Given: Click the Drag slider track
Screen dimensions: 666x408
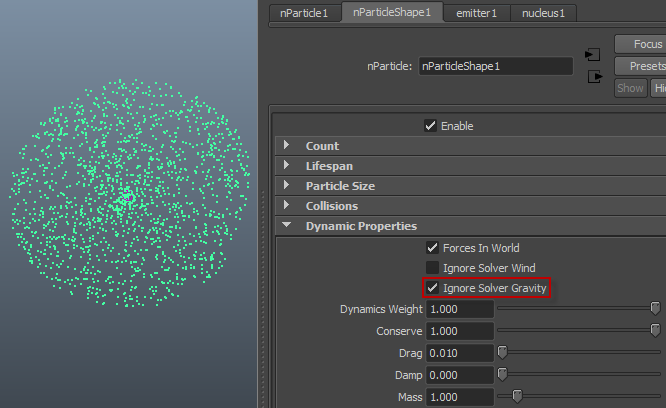Looking at the screenshot, I should pyautogui.click(x=580, y=352).
